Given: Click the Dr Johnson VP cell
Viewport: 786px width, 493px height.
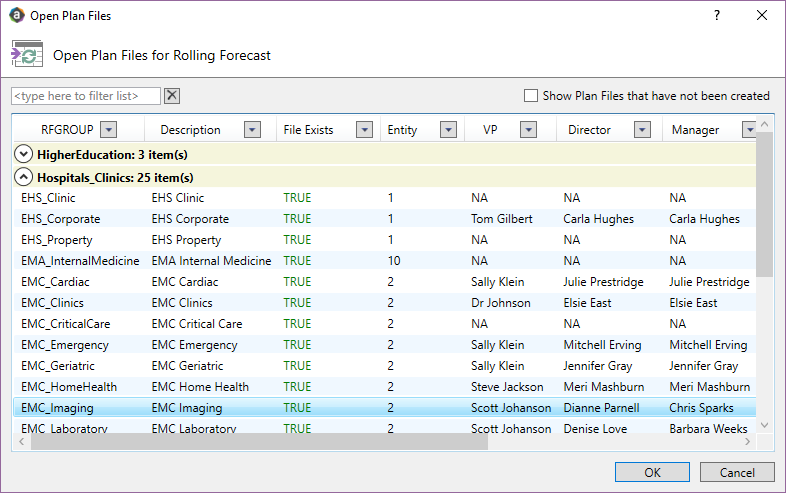Looking at the screenshot, I should coord(500,303).
